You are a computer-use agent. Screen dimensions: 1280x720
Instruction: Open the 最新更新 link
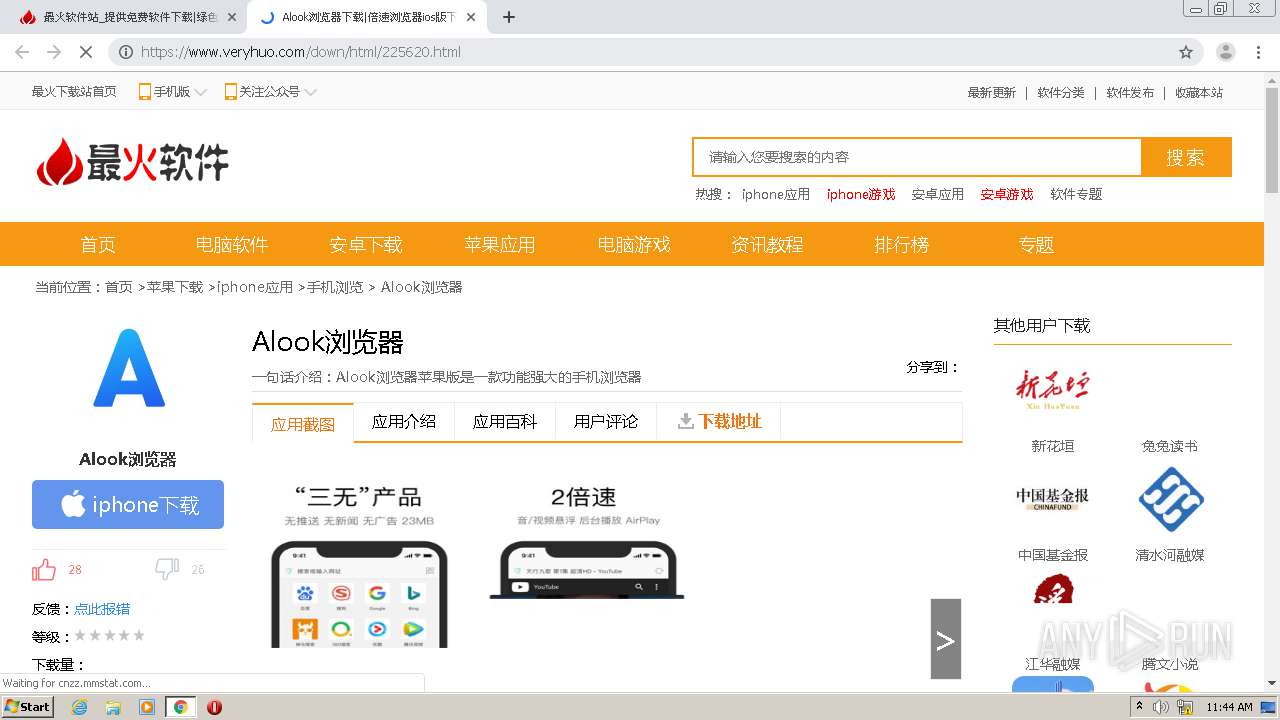992,93
